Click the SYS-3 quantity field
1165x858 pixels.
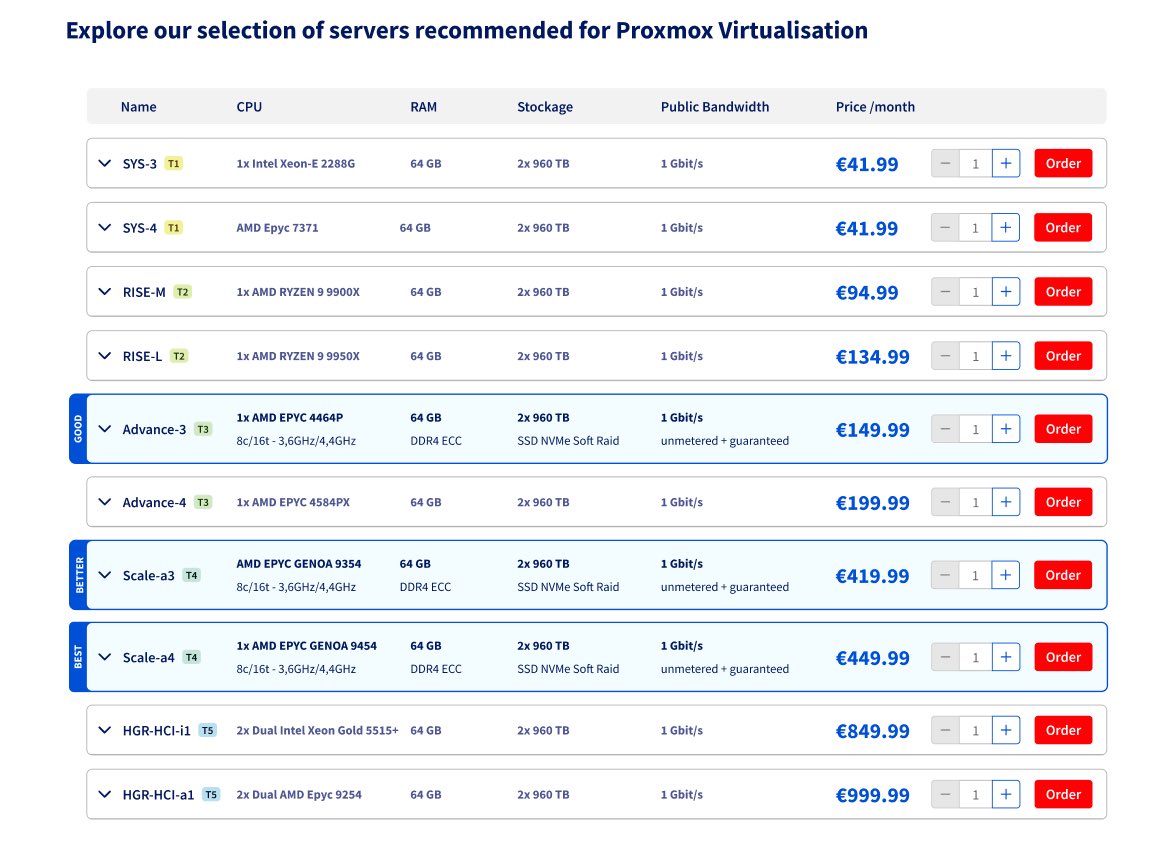[976, 163]
